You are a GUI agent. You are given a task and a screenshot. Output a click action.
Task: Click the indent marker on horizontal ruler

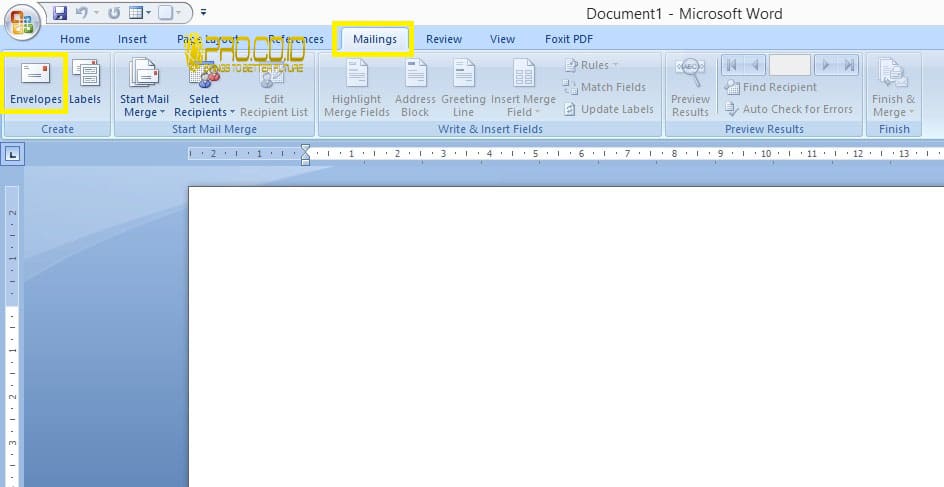[x=305, y=154]
